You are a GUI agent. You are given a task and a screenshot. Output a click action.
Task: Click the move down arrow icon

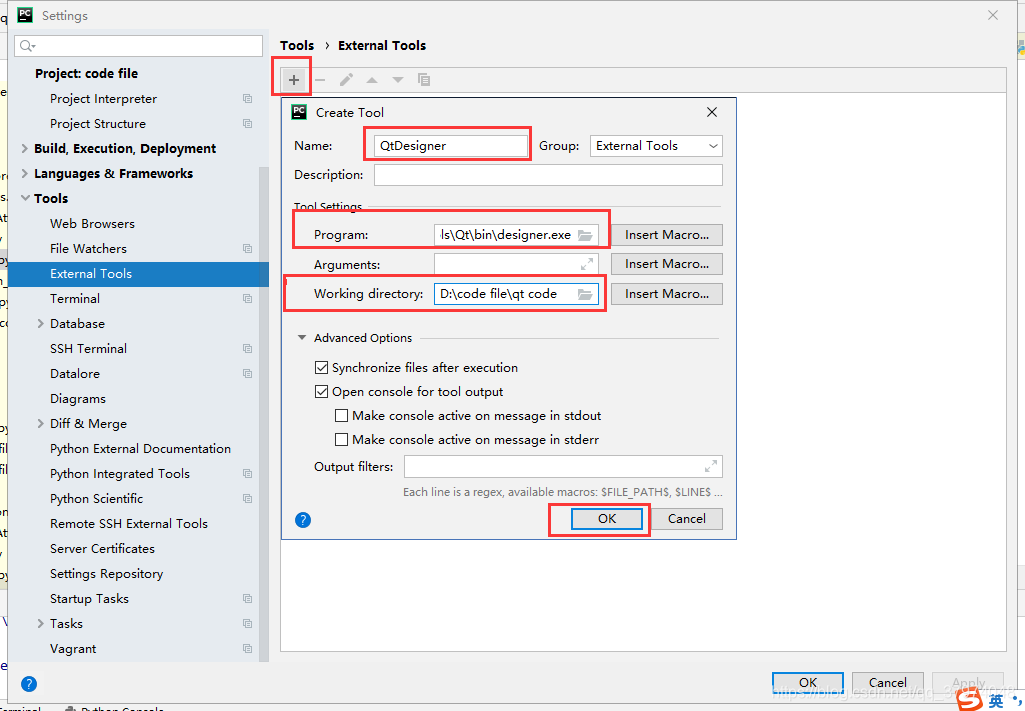click(x=397, y=80)
